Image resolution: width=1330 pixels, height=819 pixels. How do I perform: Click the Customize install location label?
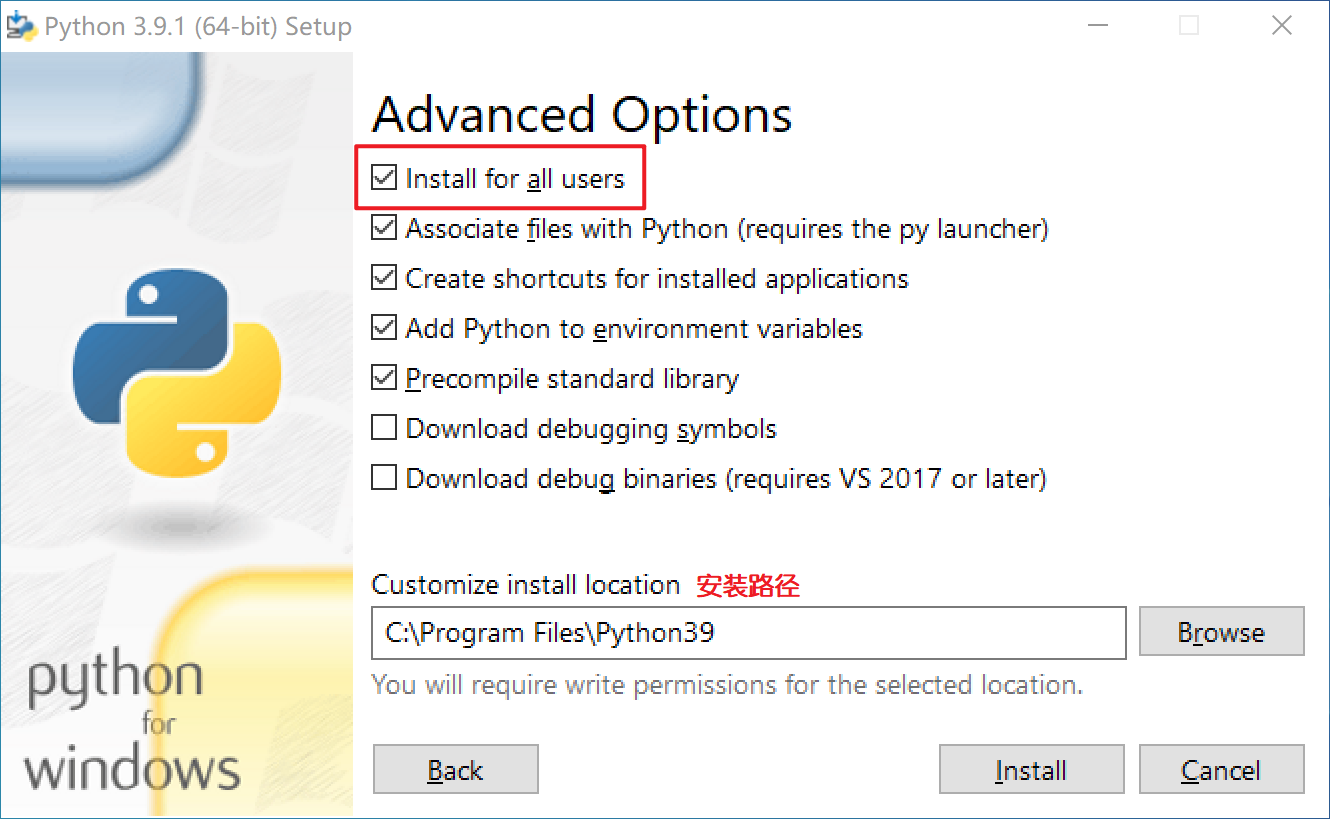pyautogui.click(x=526, y=585)
